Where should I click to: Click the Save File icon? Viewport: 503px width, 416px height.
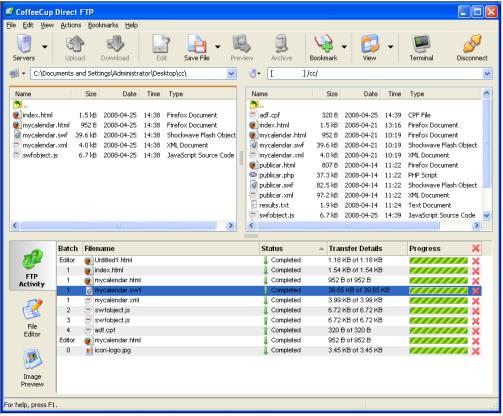click(197, 44)
